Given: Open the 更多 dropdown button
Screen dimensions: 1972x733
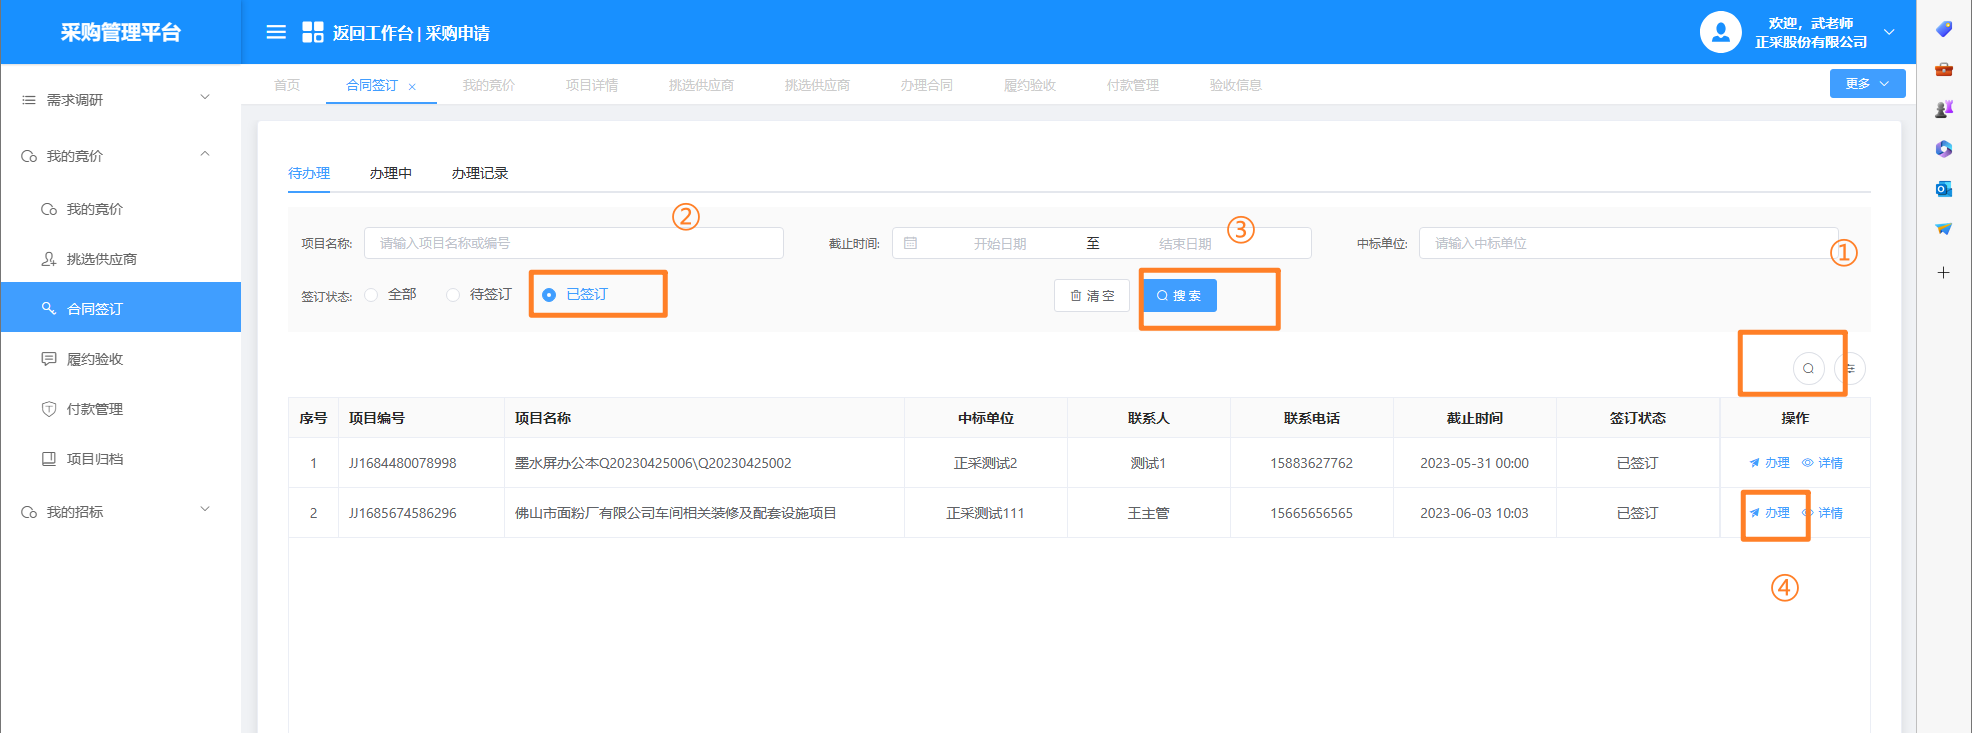Looking at the screenshot, I should 1866,84.
